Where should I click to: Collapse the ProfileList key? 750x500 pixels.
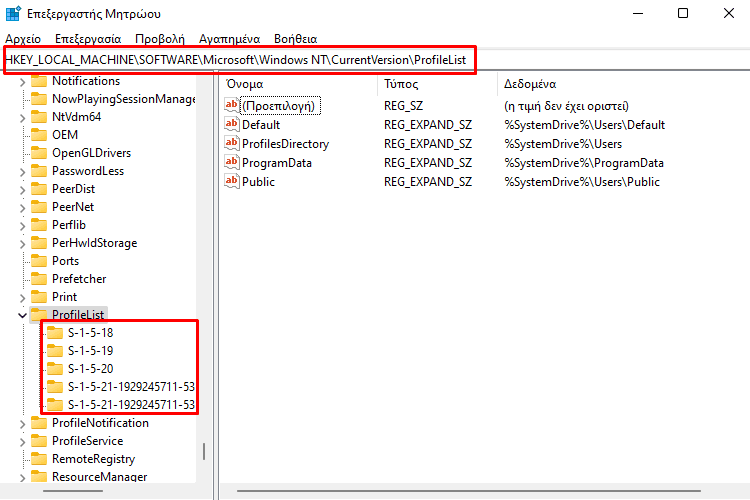pyautogui.click(x=22, y=315)
